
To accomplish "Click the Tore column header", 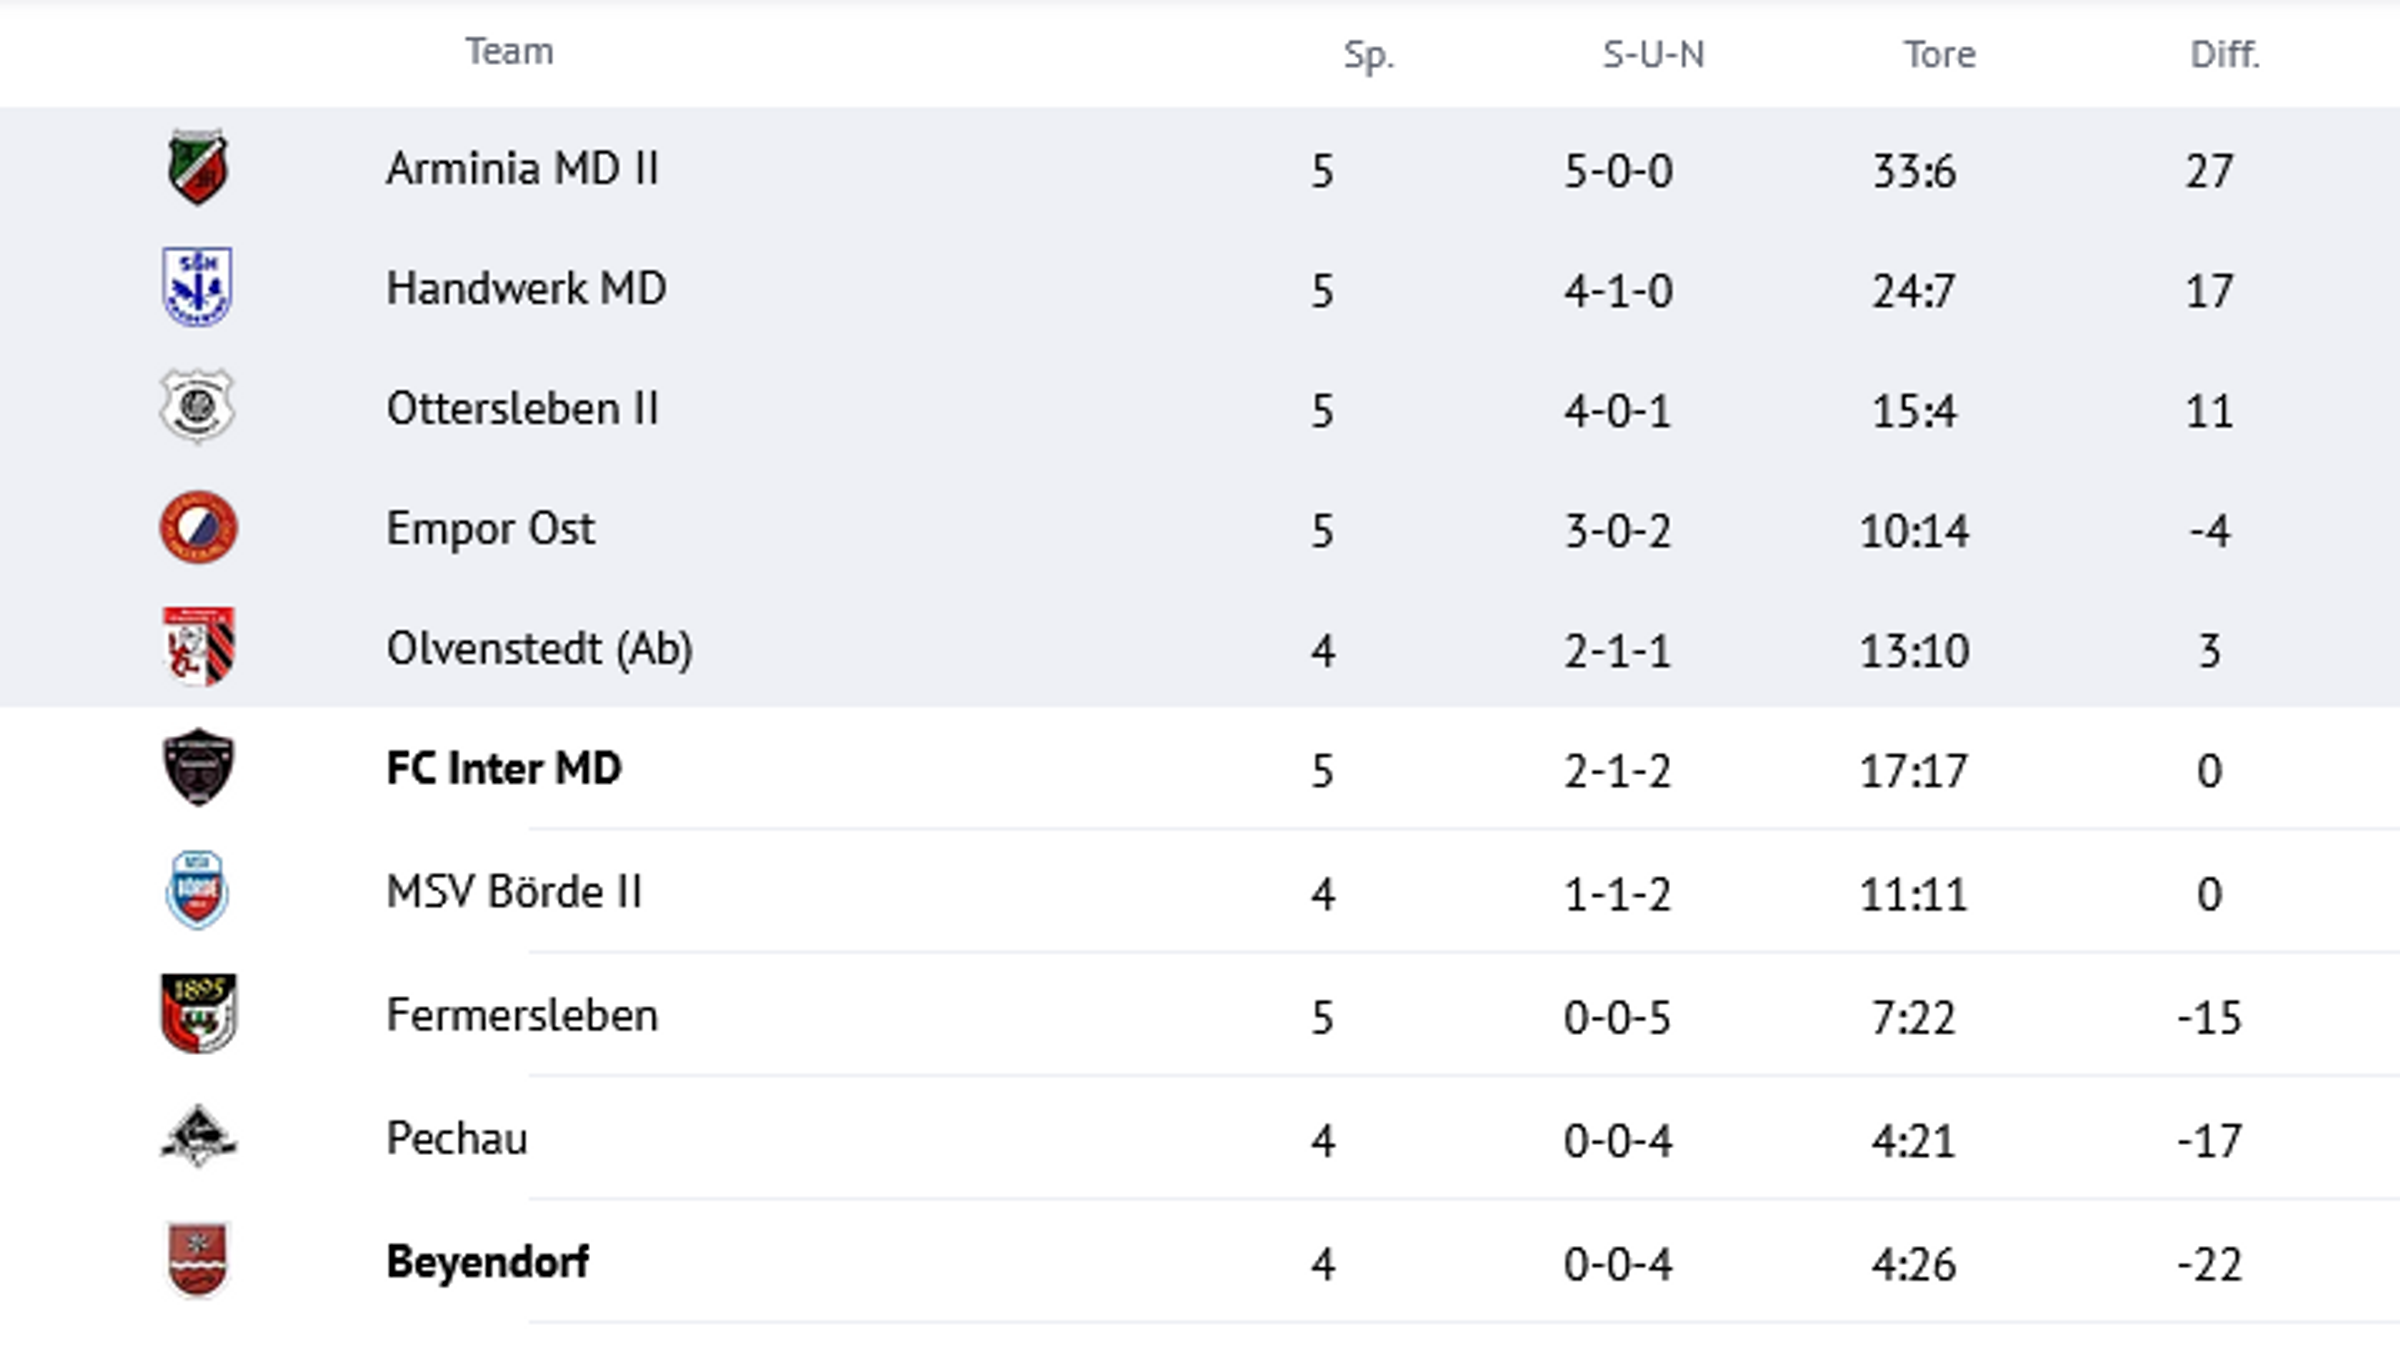I will (1939, 54).
